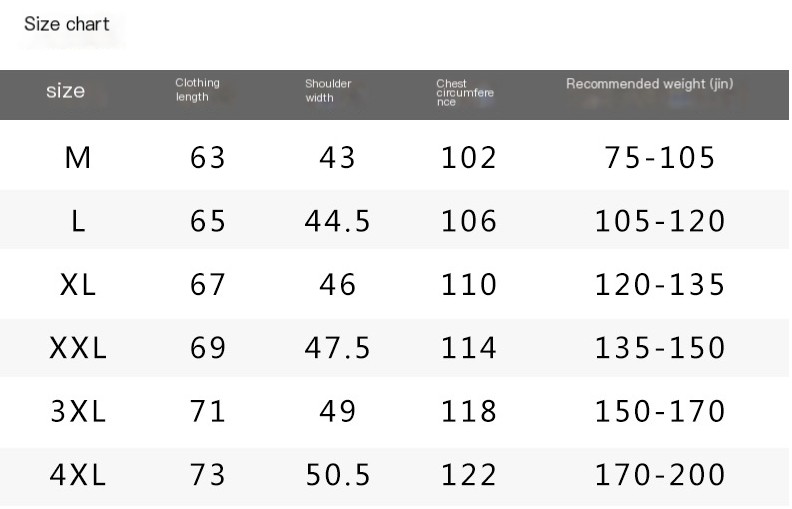The height and width of the screenshot is (509, 792).
Task: Click the Clothing length column header
Action: tap(197, 90)
